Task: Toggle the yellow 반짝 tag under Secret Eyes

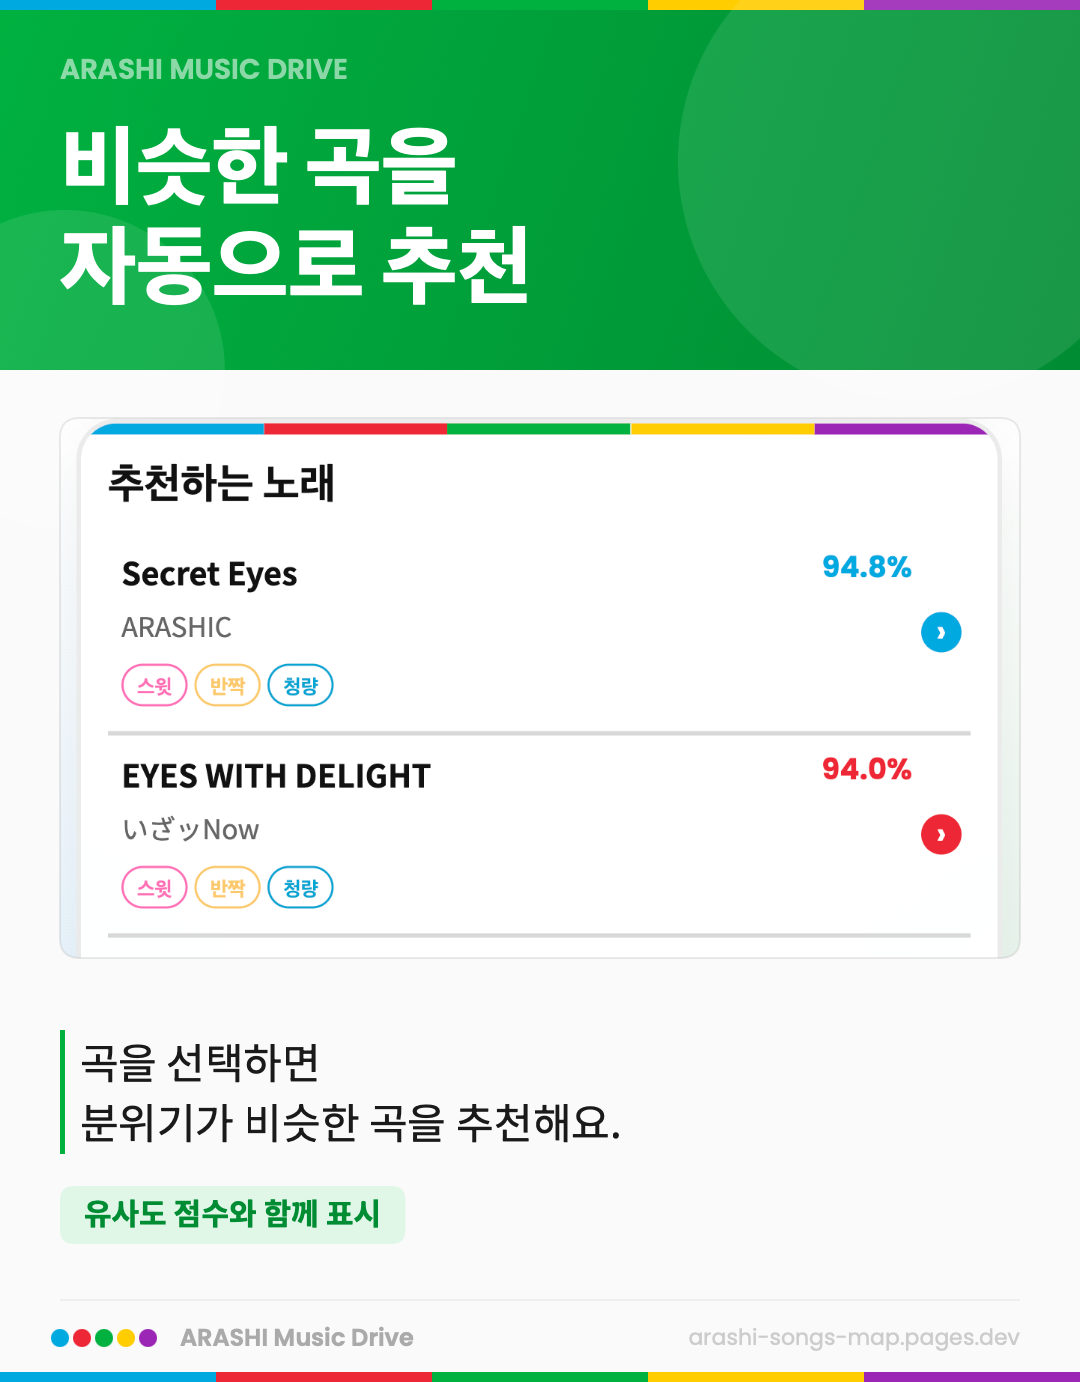Action: (227, 686)
